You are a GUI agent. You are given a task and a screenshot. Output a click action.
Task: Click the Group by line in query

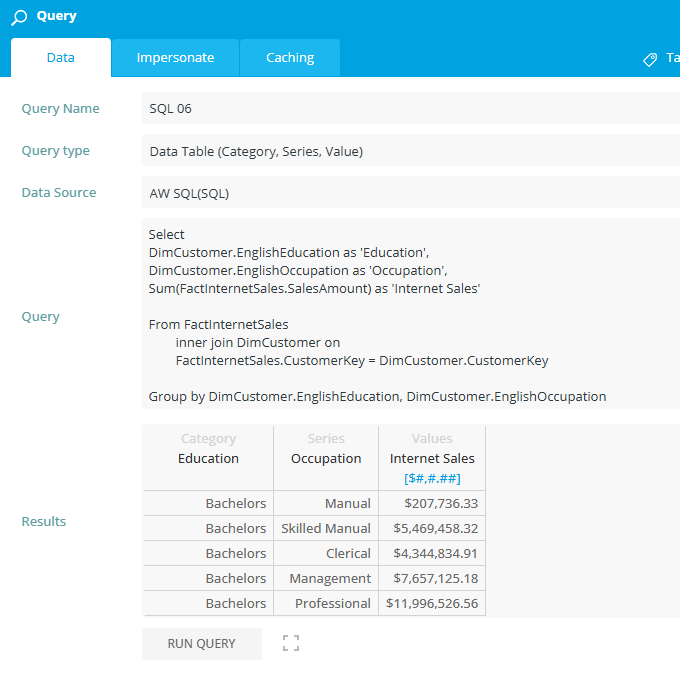(x=377, y=396)
